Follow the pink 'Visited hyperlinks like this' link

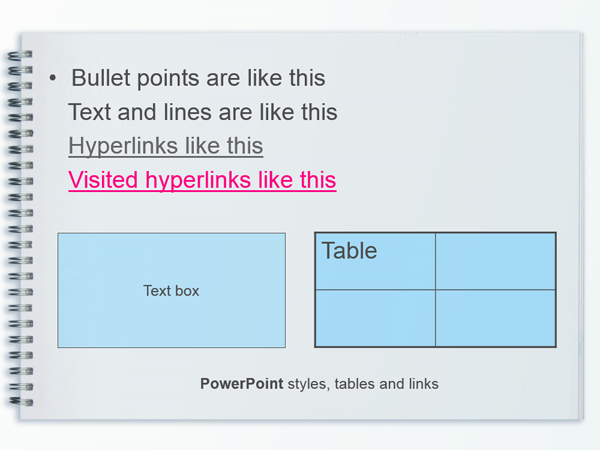point(202,180)
